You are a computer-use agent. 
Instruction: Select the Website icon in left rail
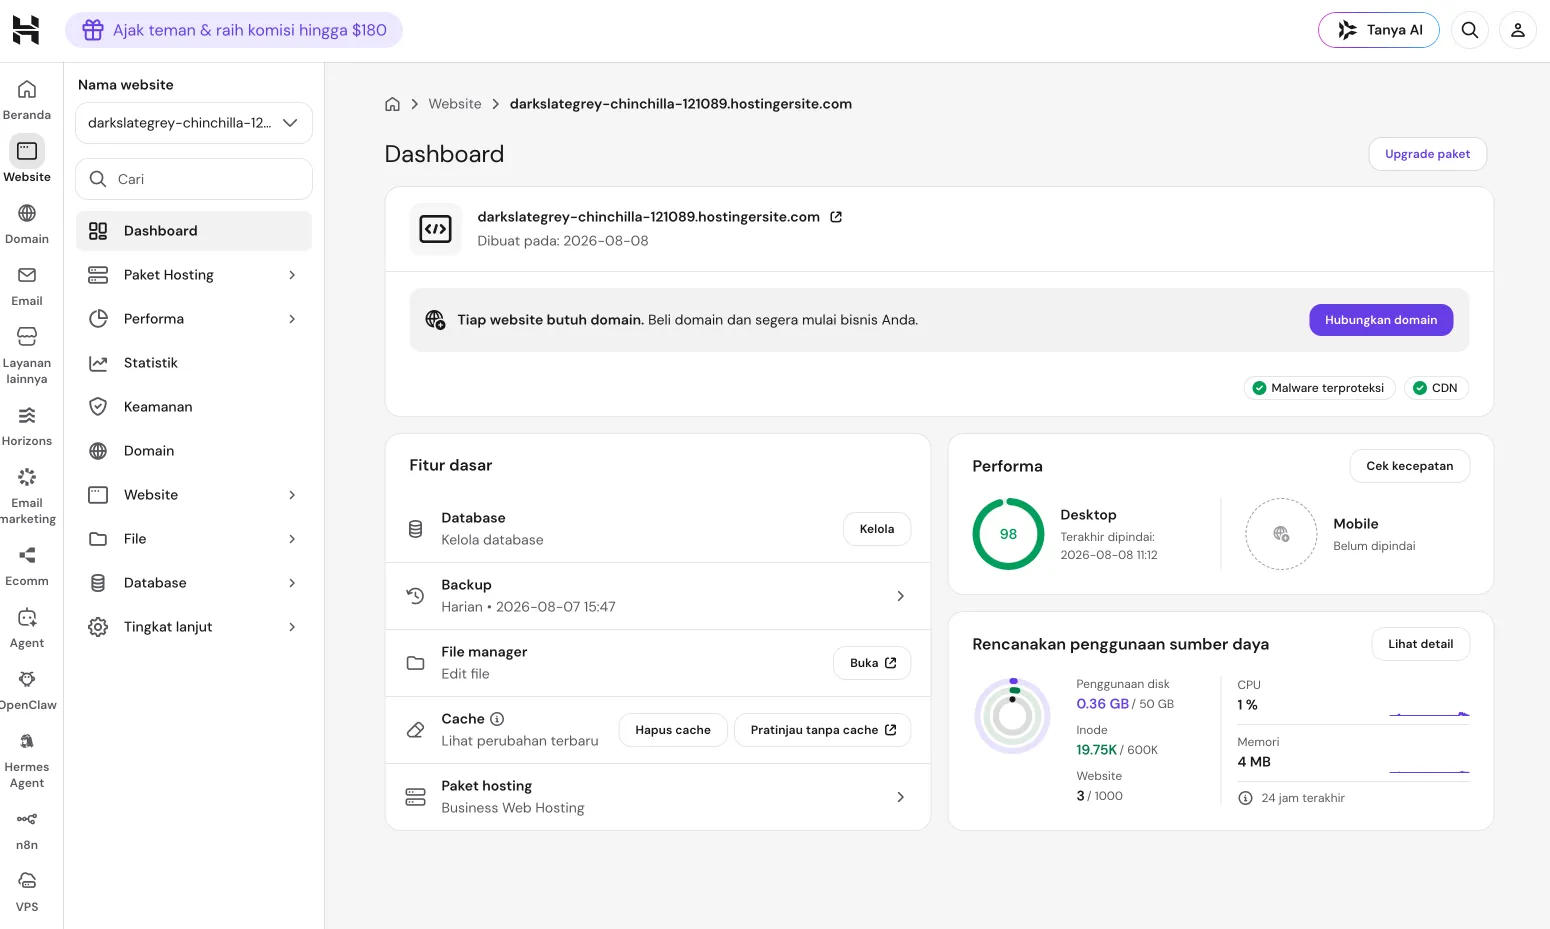pos(27,151)
